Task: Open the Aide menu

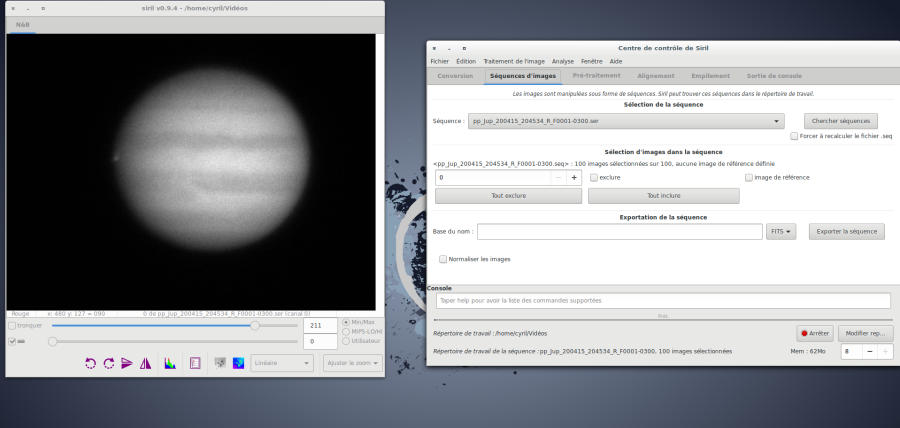Action: (x=615, y=61)
